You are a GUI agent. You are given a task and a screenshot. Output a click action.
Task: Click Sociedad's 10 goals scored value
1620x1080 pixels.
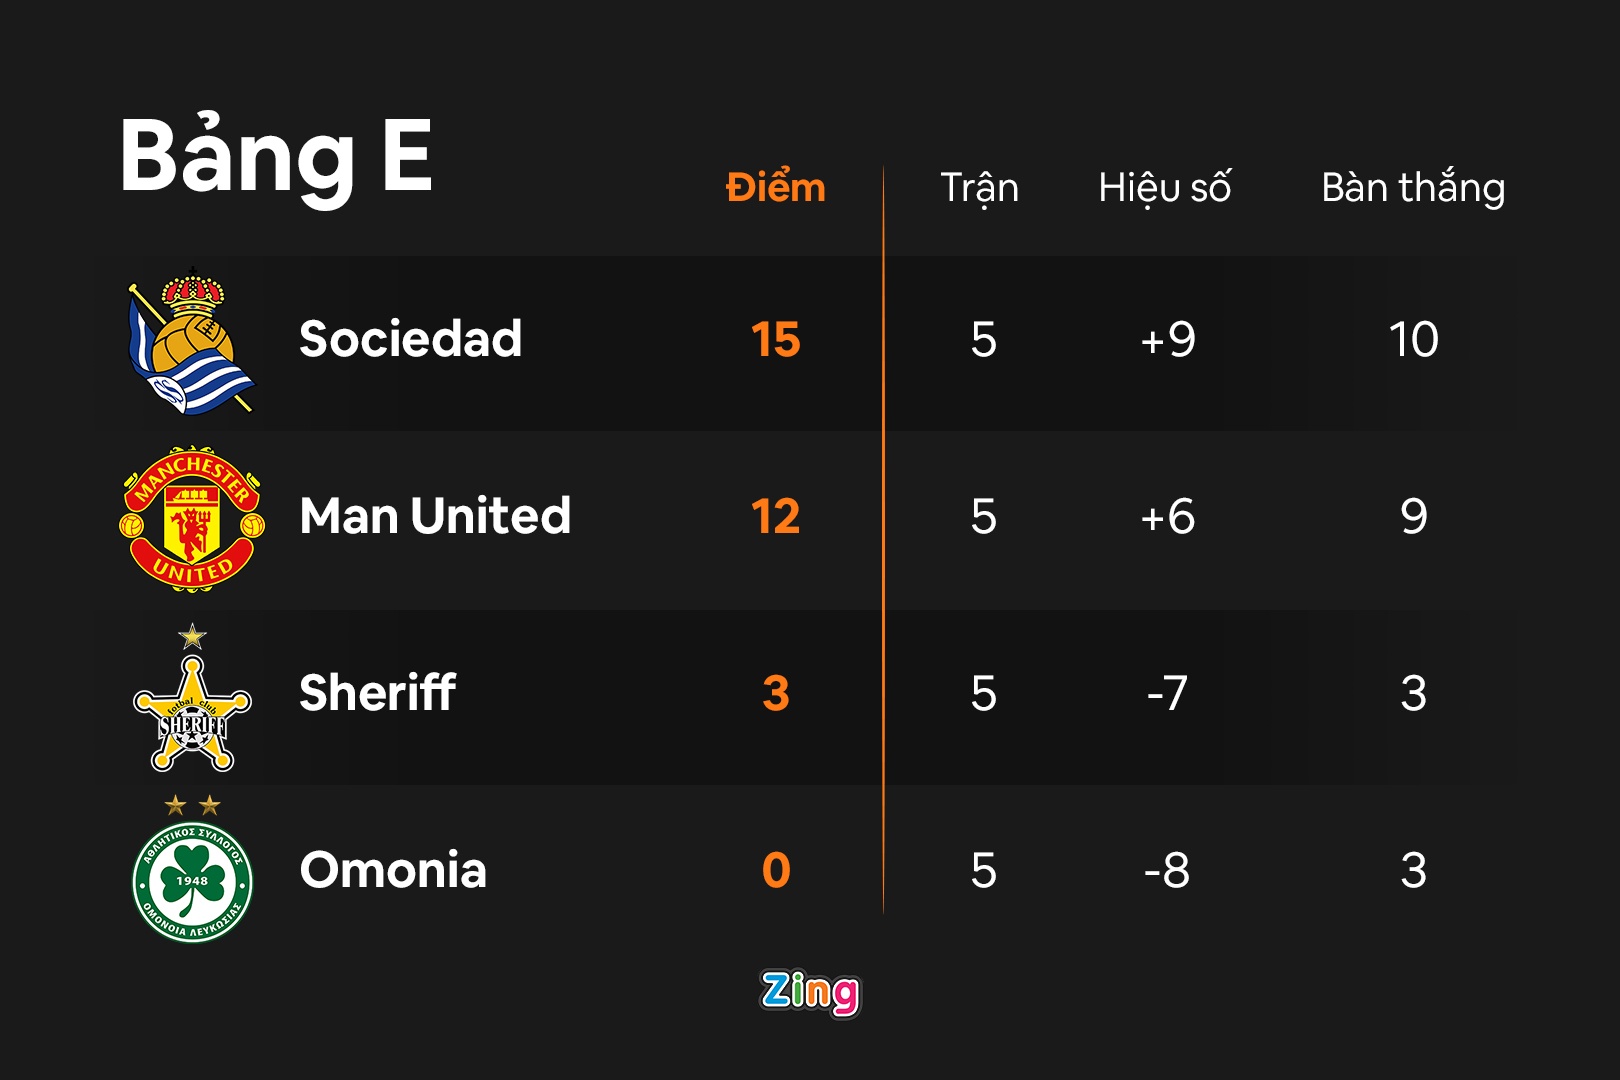click(x=1413, y=340)
